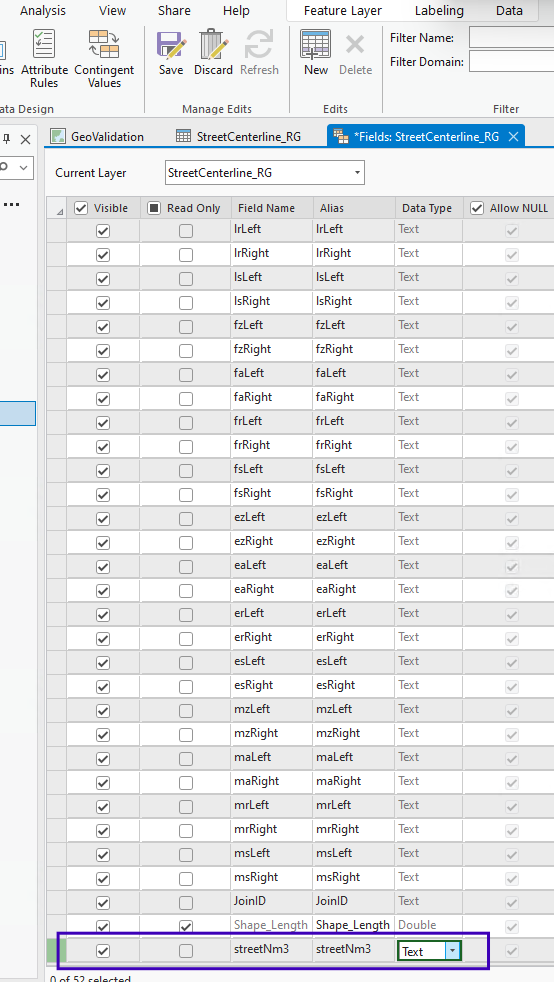The height and width of the screenshot is (982, 554).
Task: Click the Filter Name input field
Action: [x=511, y=38]
